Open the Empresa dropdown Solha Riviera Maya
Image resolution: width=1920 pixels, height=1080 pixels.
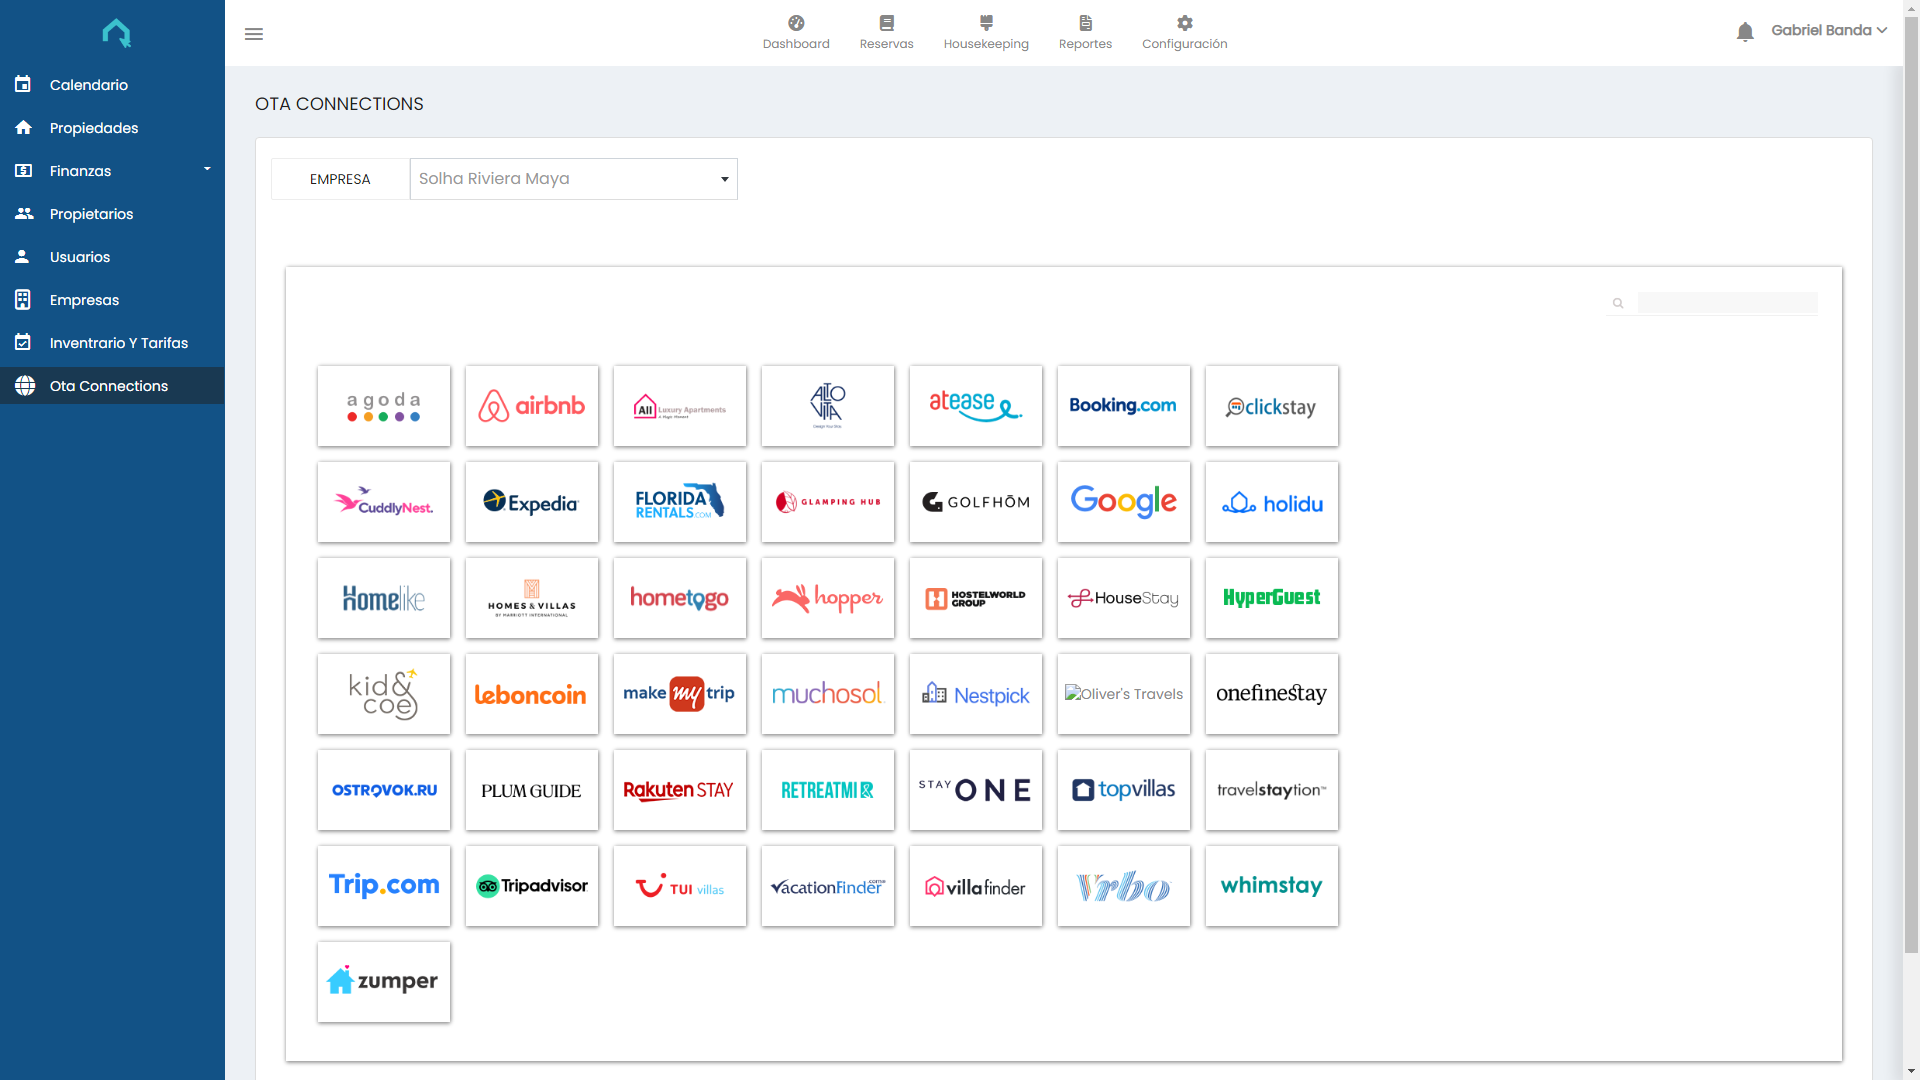573,179
